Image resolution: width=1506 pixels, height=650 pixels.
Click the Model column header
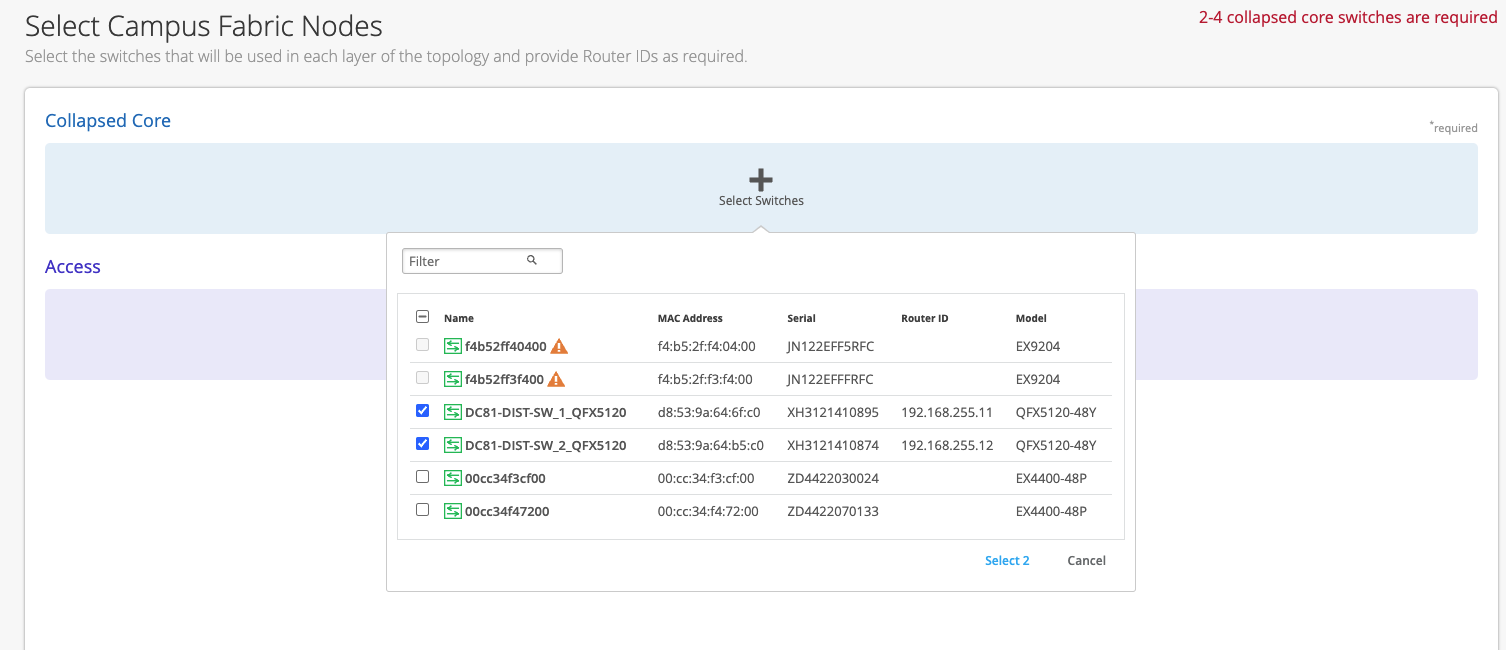[1031, 318]
